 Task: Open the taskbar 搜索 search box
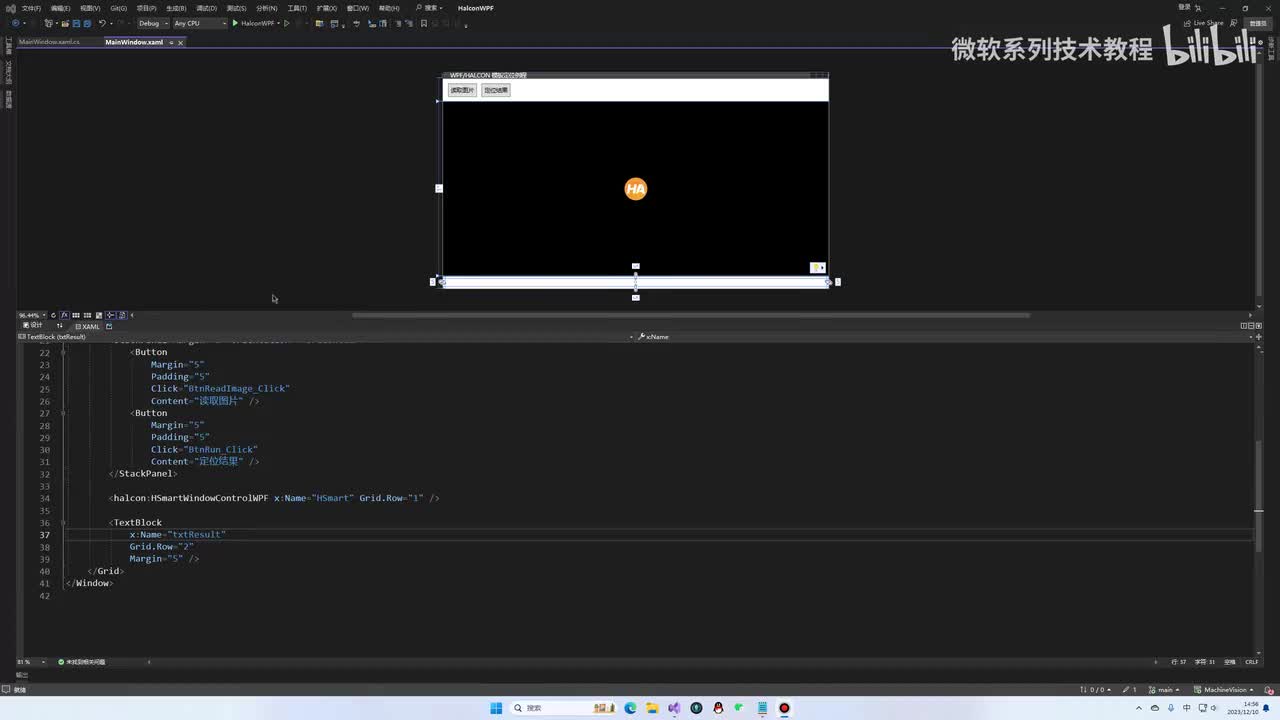[562, 708]
